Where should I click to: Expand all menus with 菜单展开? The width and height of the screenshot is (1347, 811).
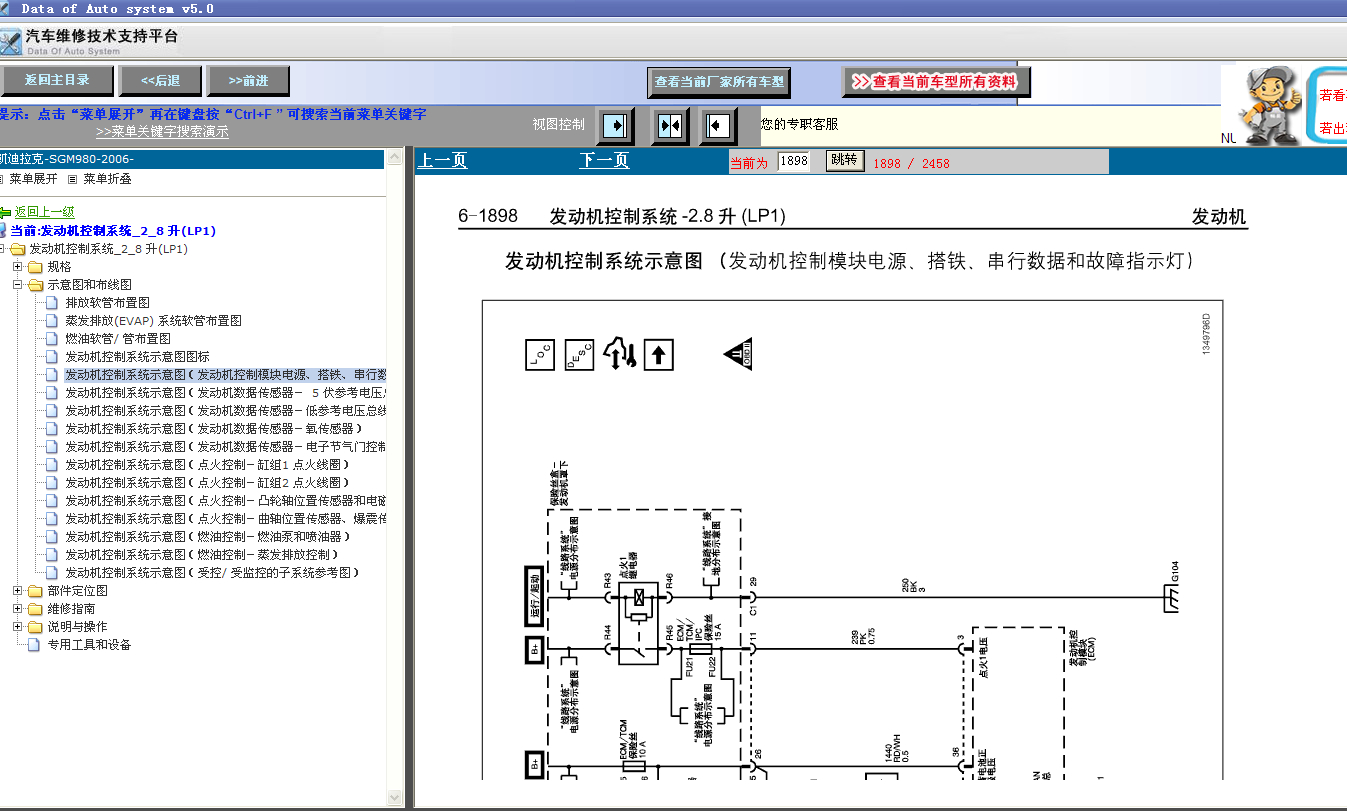(x=34, y=179)
